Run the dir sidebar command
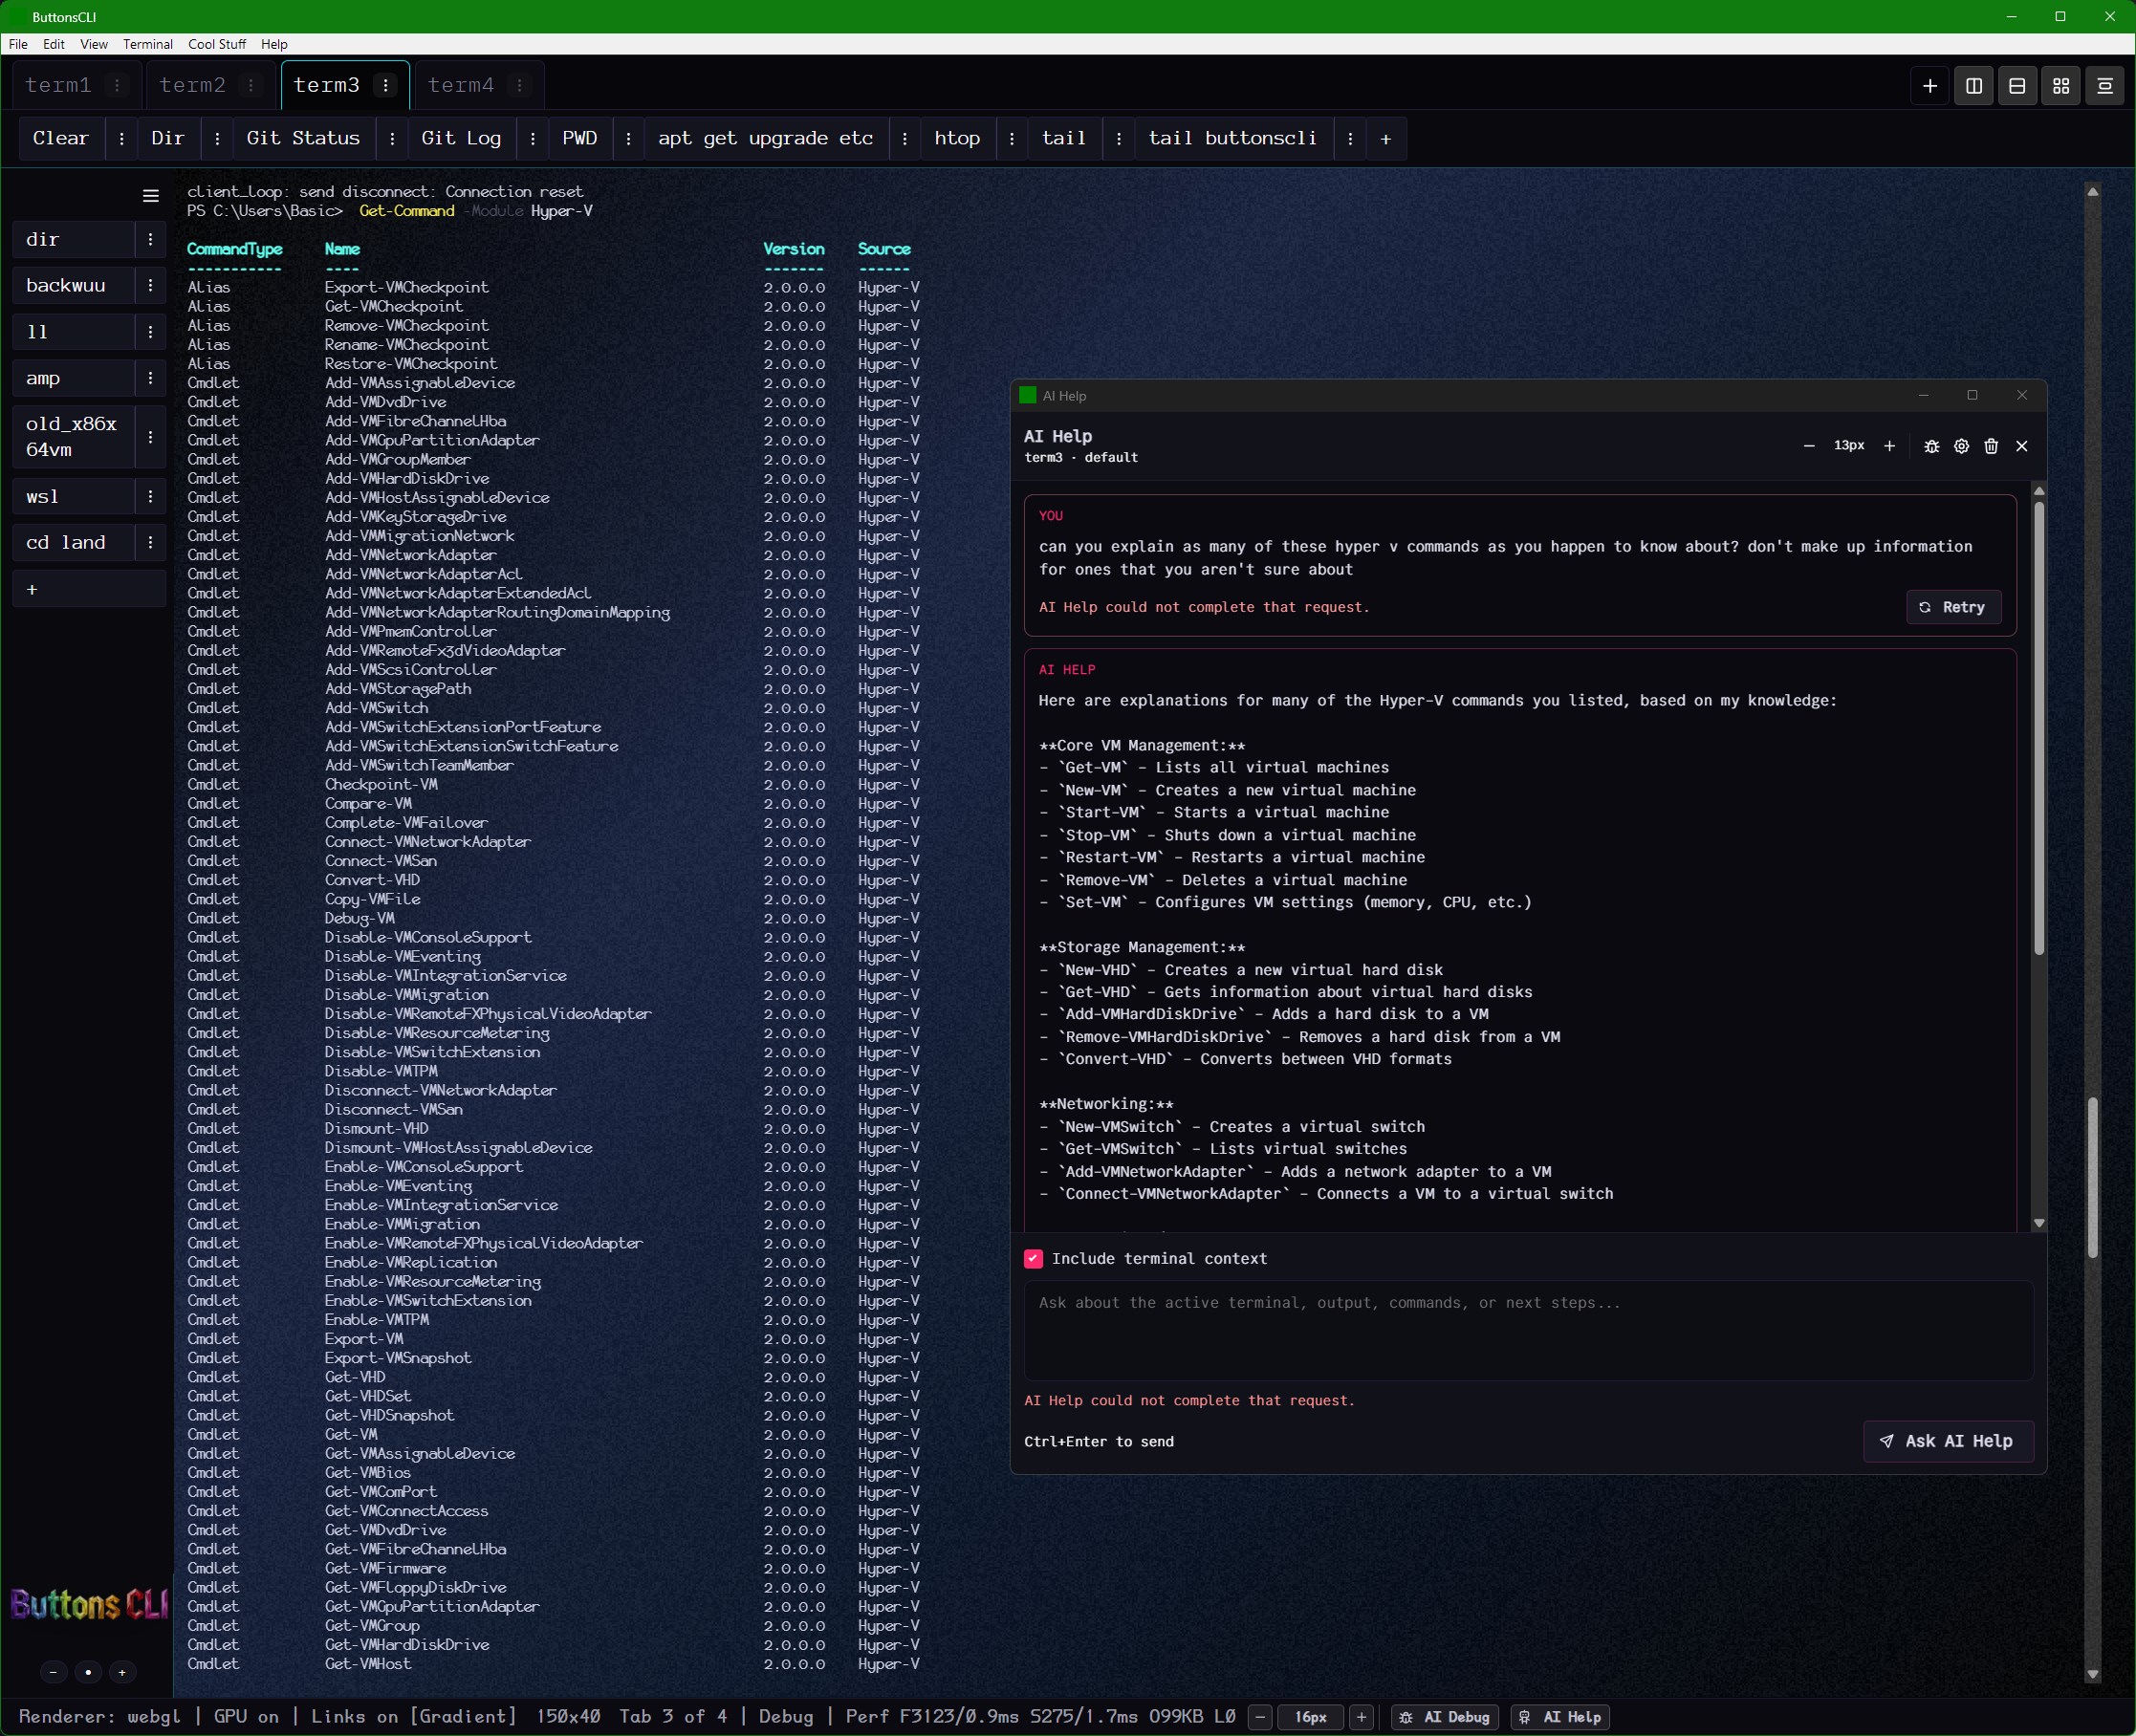The height and width of the screenshot is (1736, 2136). click(x=74, y=240)
